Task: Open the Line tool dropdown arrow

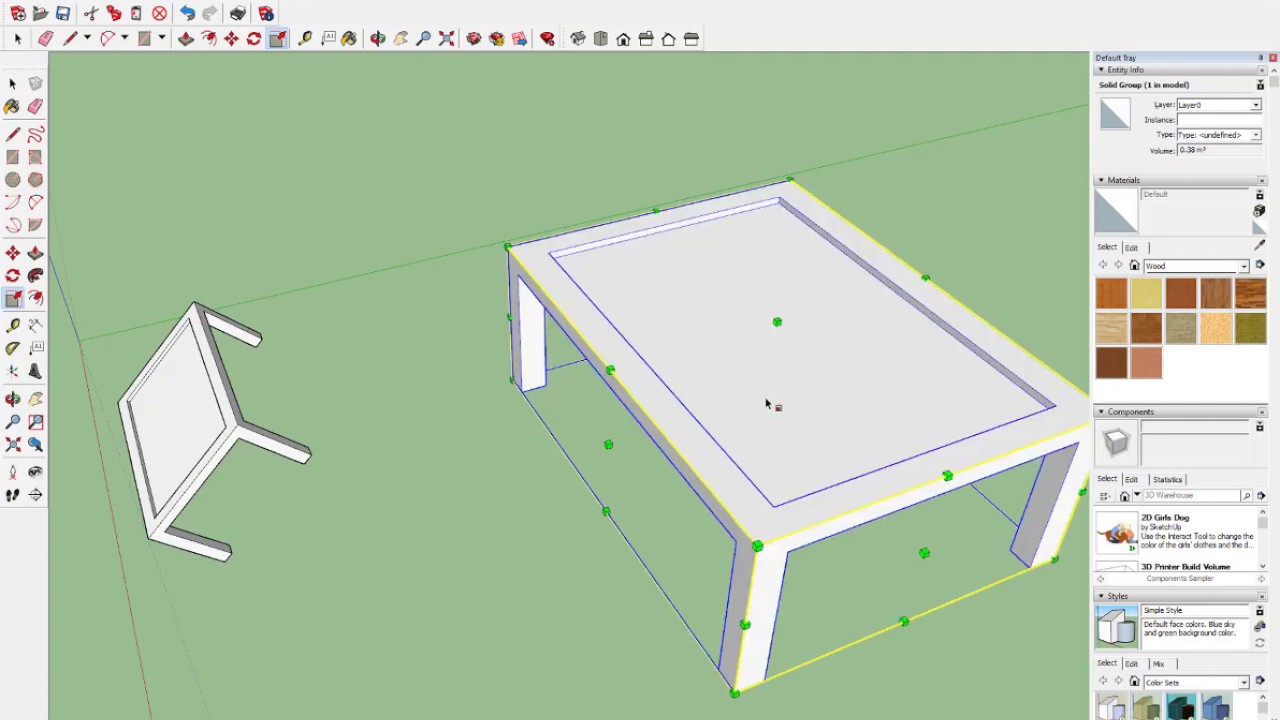Action: [87, 38]
